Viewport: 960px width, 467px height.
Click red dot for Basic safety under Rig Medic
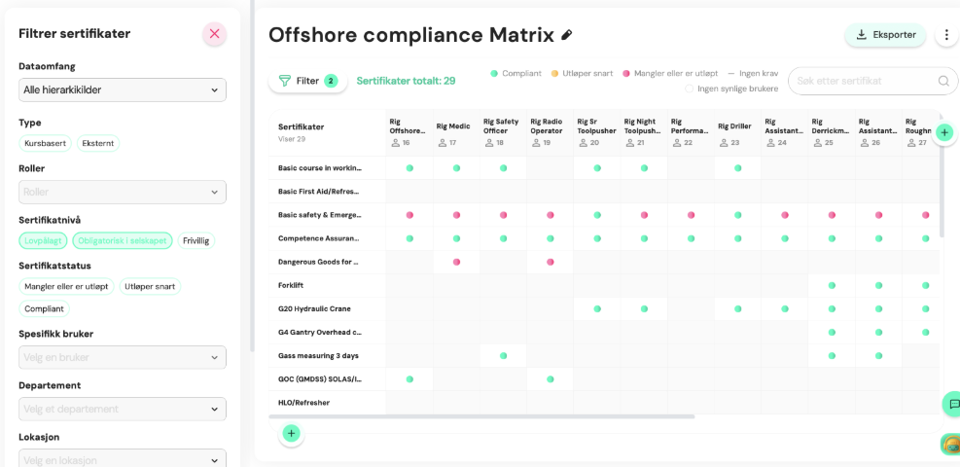(x=457, y=215)
